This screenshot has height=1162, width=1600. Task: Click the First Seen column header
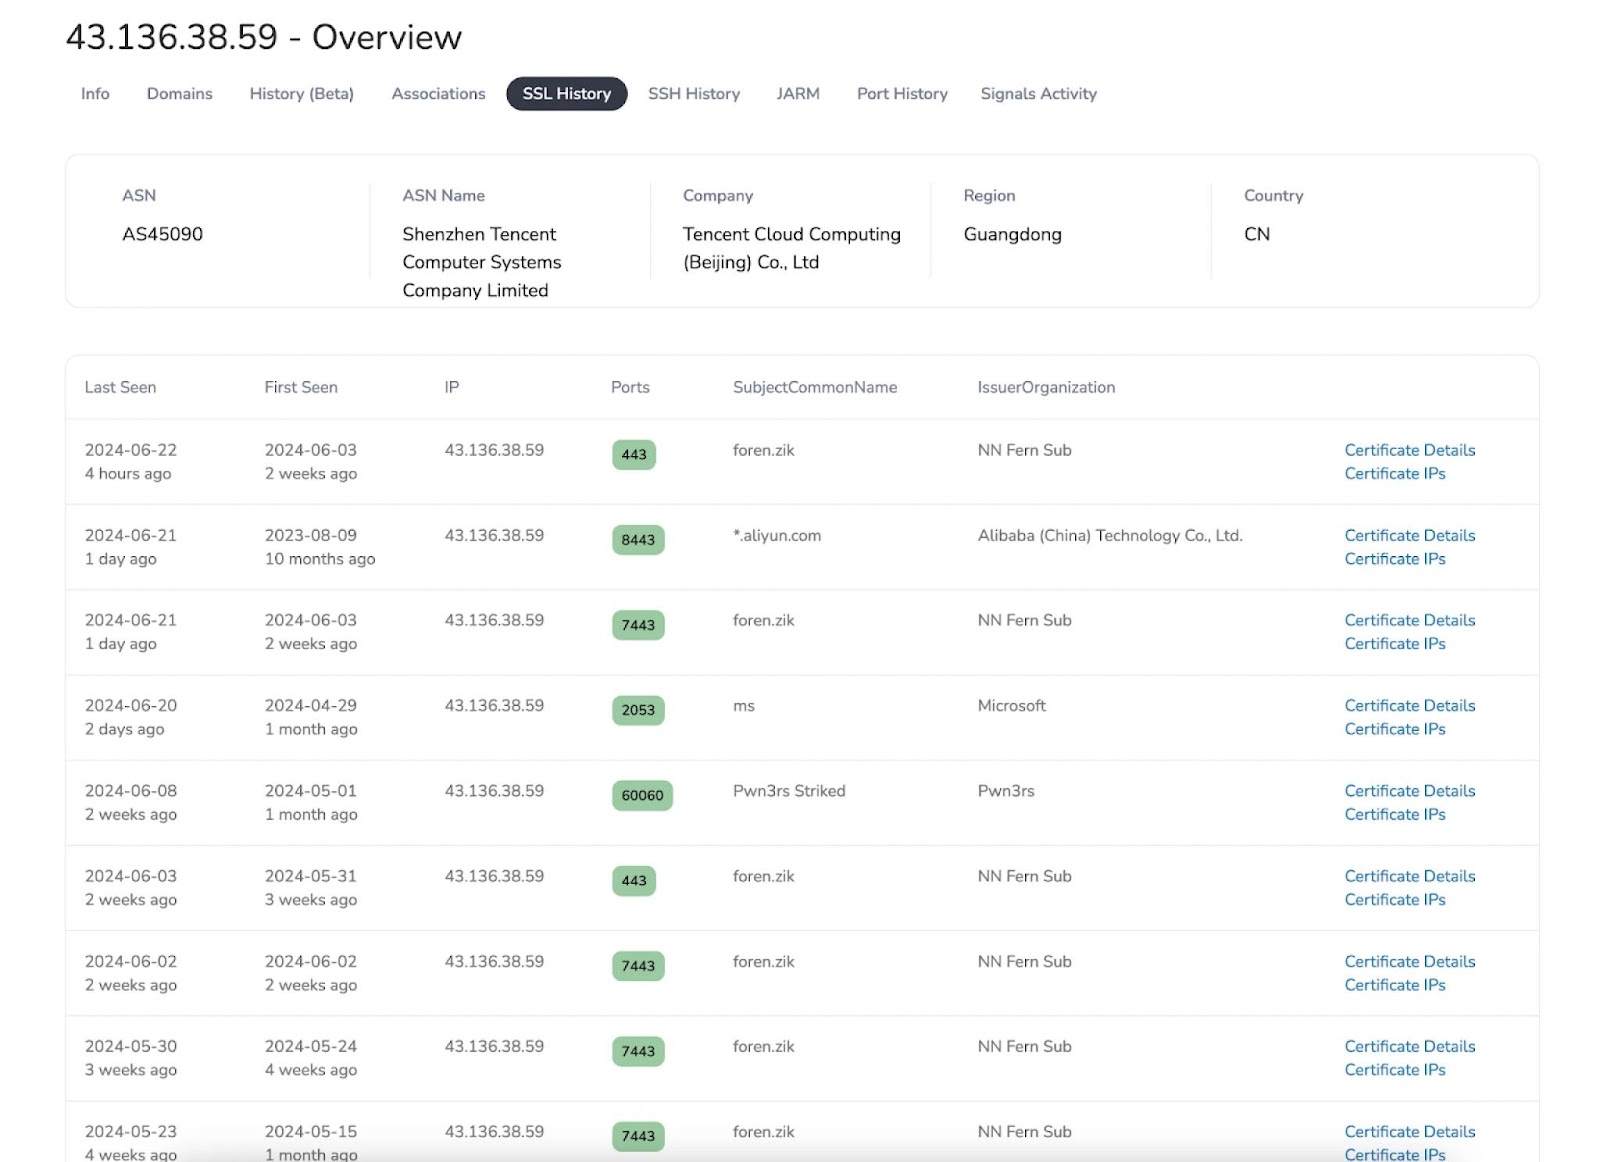coord(301,387)
